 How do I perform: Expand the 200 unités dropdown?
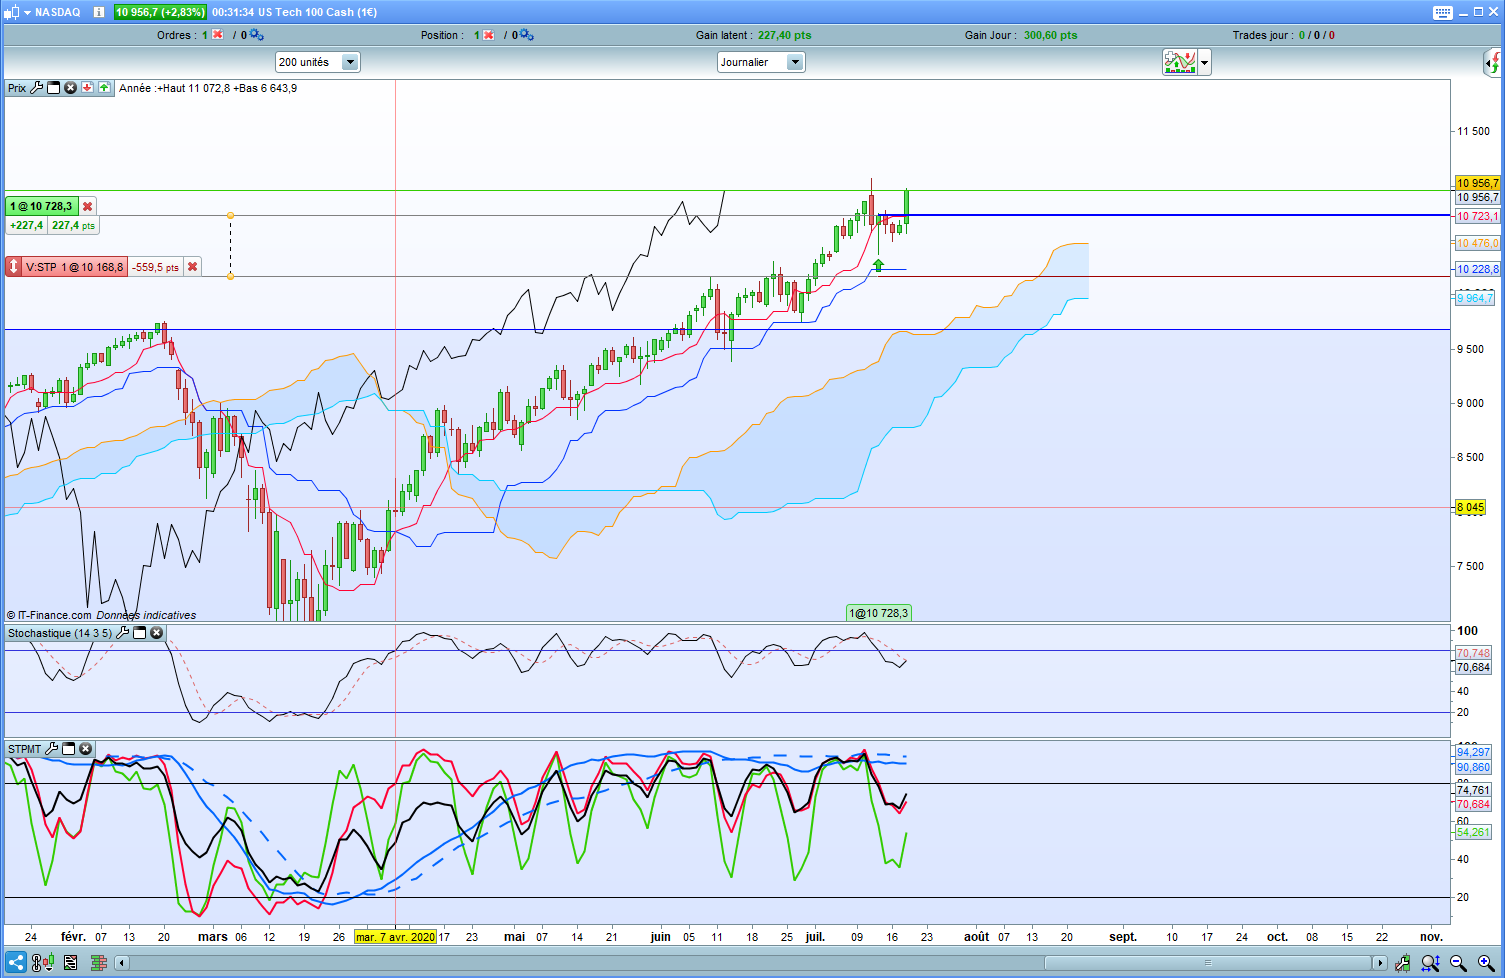click(x=350, y=62)
